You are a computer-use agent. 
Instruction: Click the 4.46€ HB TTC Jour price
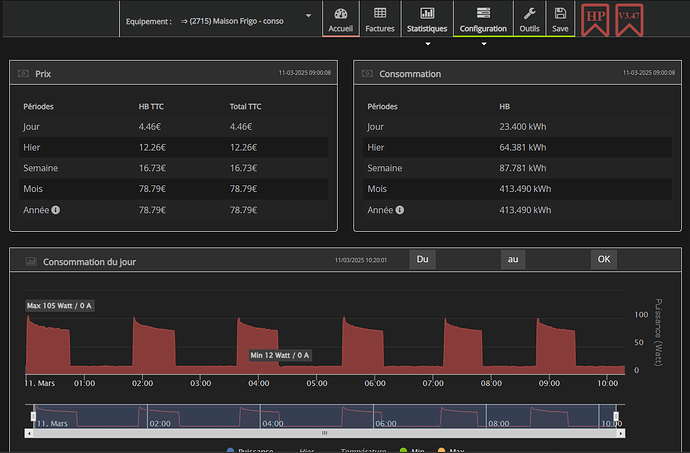coord(150,127)
